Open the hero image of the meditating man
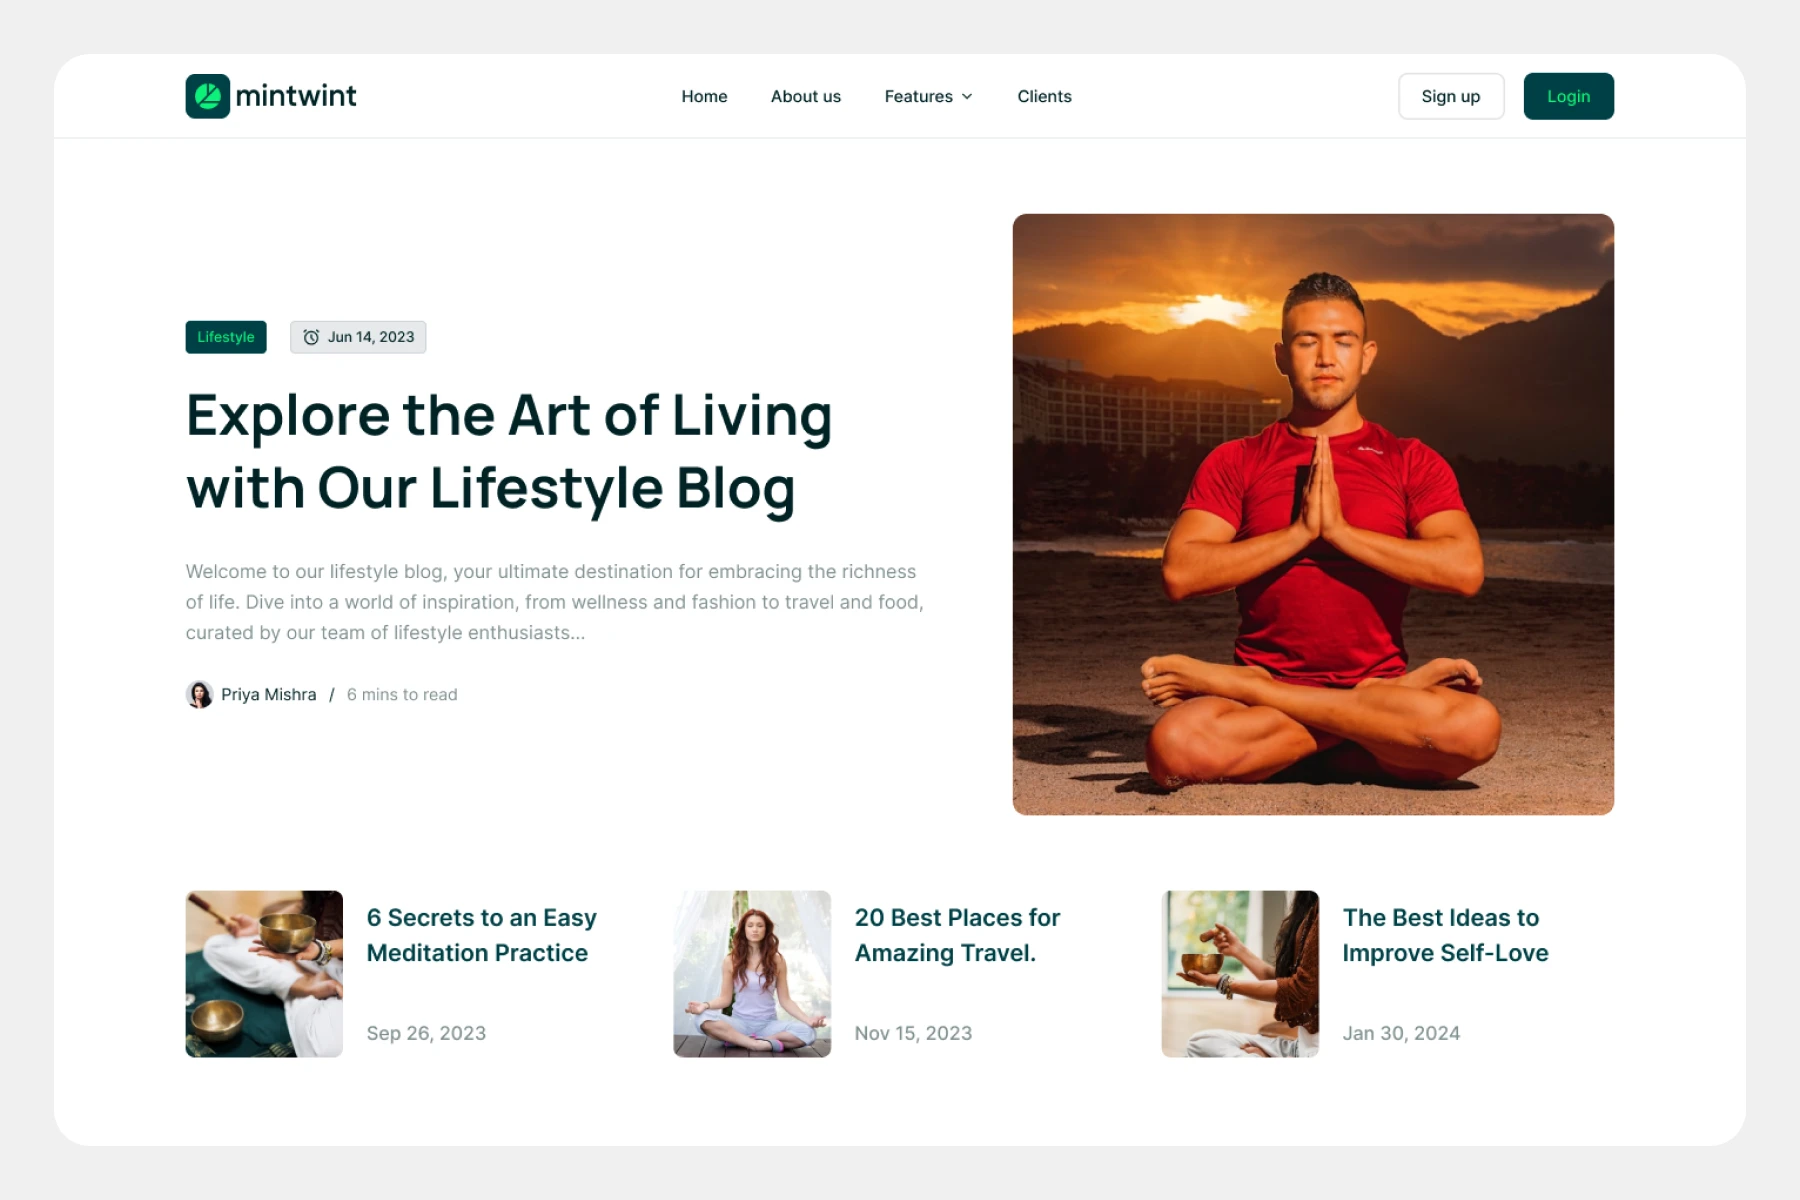1800x1200 pixels. point(1313,514)
